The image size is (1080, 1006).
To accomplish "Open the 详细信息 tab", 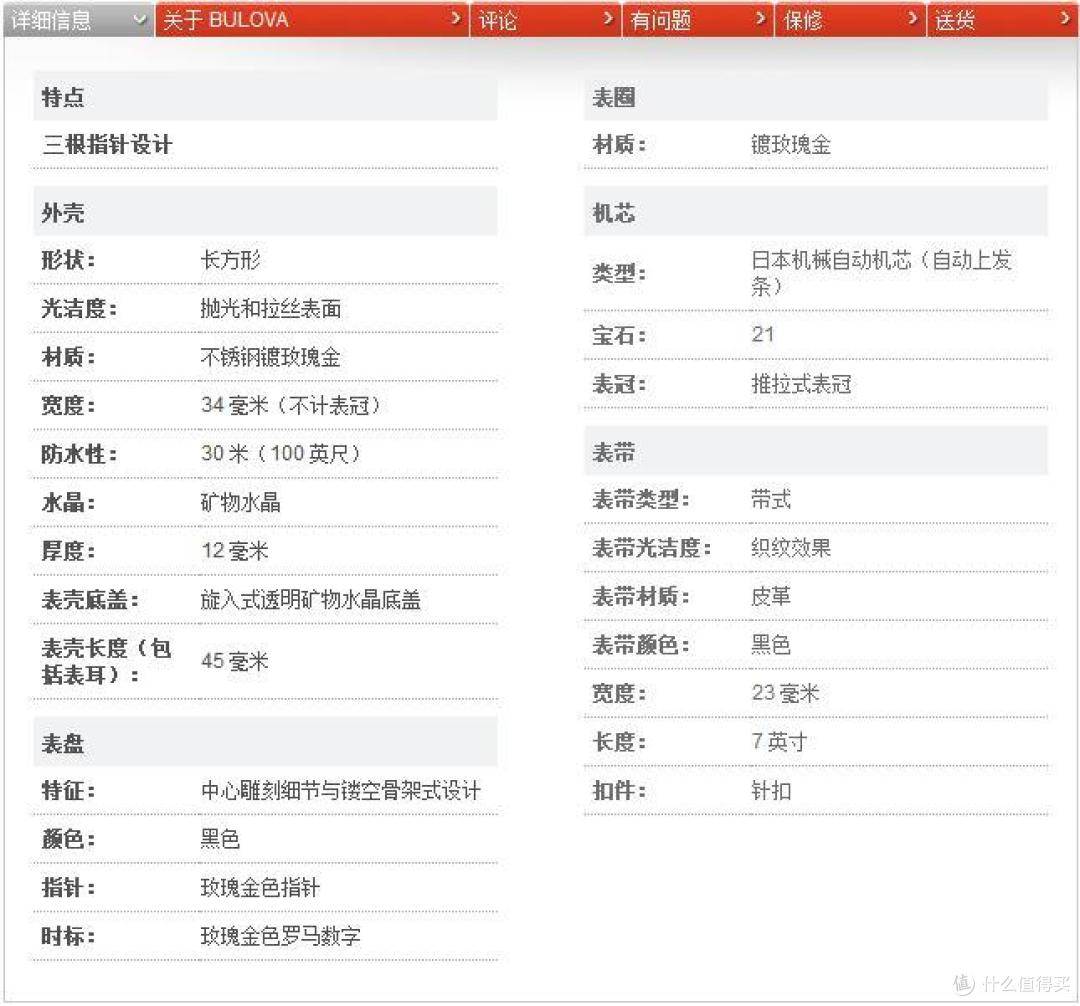I will pos(79,19).
